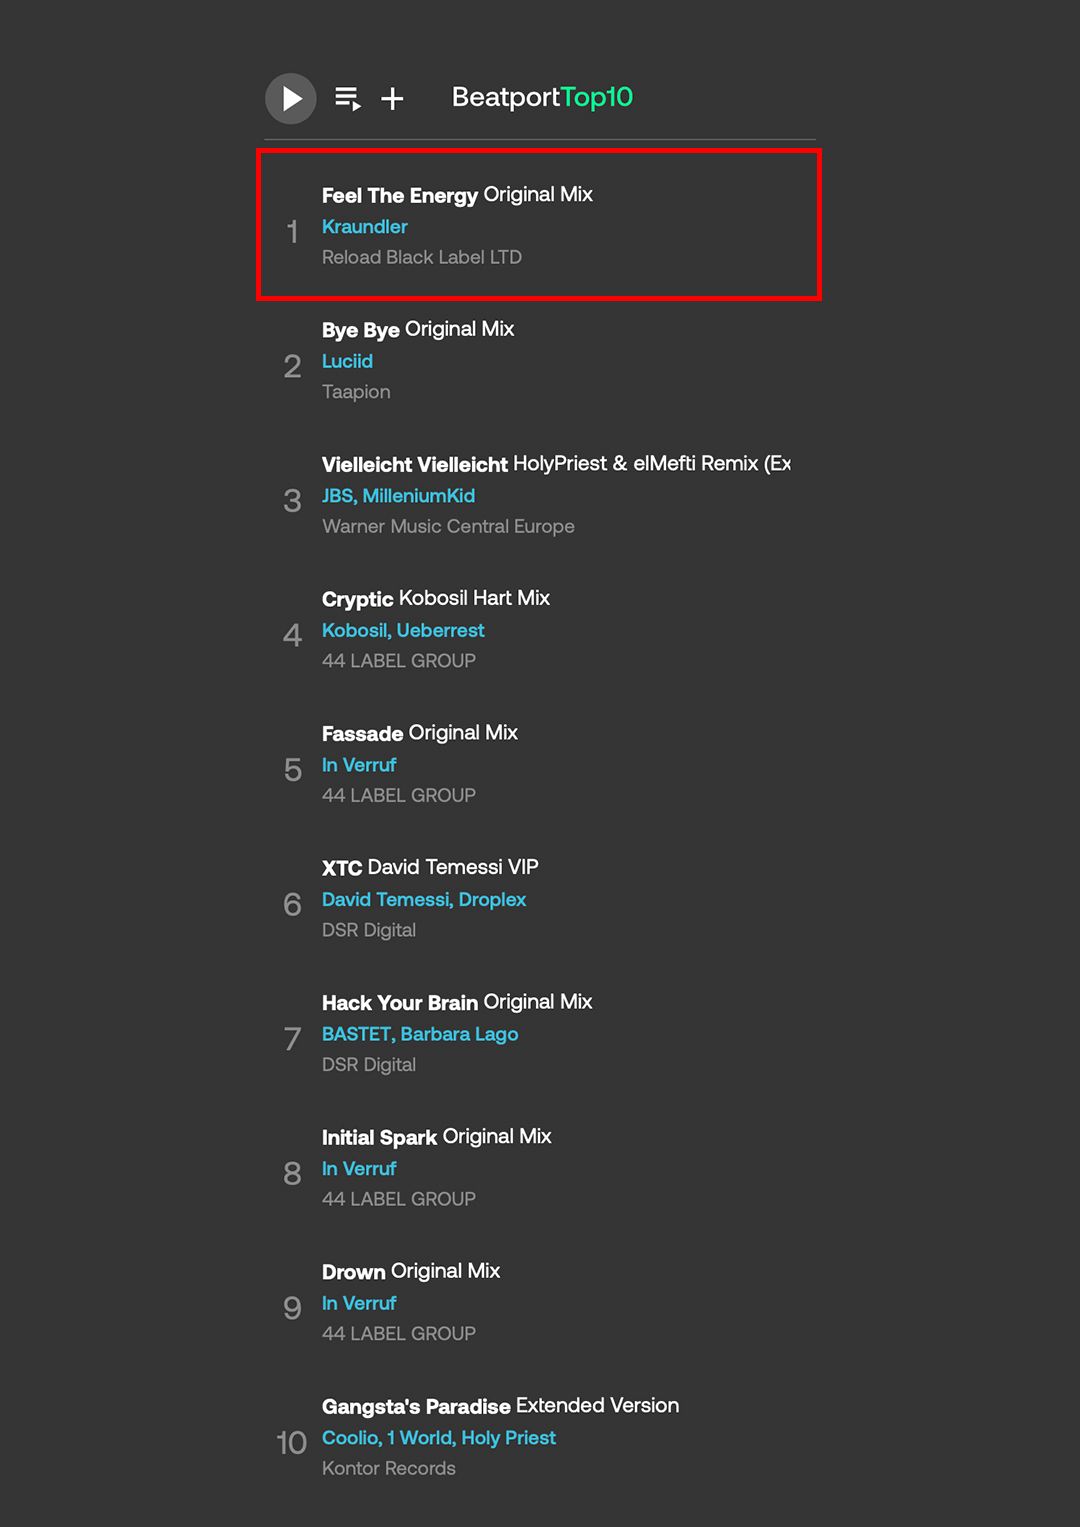The image size is (1080, 1527).
Task: Select the Hack Your Brain track
Action: [x=457, y=1002]
